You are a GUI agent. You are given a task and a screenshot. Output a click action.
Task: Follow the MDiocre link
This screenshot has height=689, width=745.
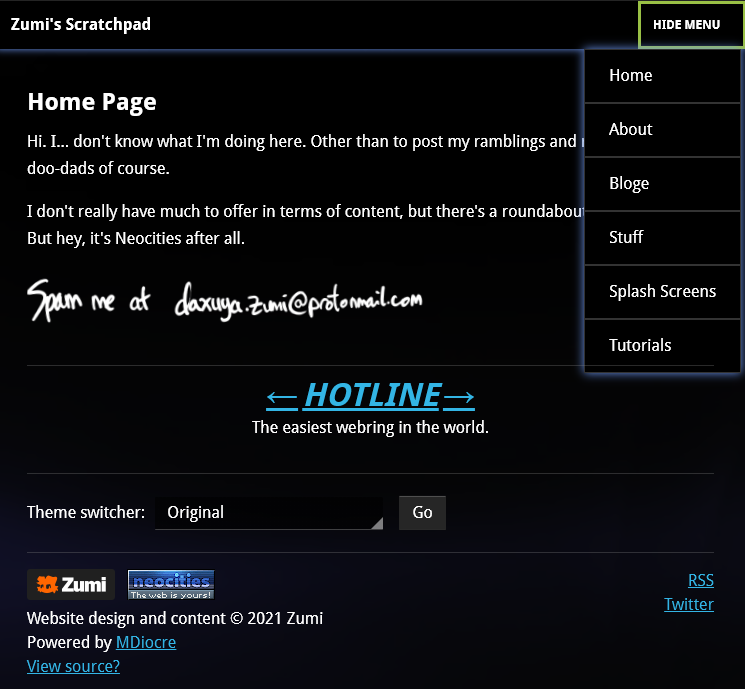click(146, 643)
